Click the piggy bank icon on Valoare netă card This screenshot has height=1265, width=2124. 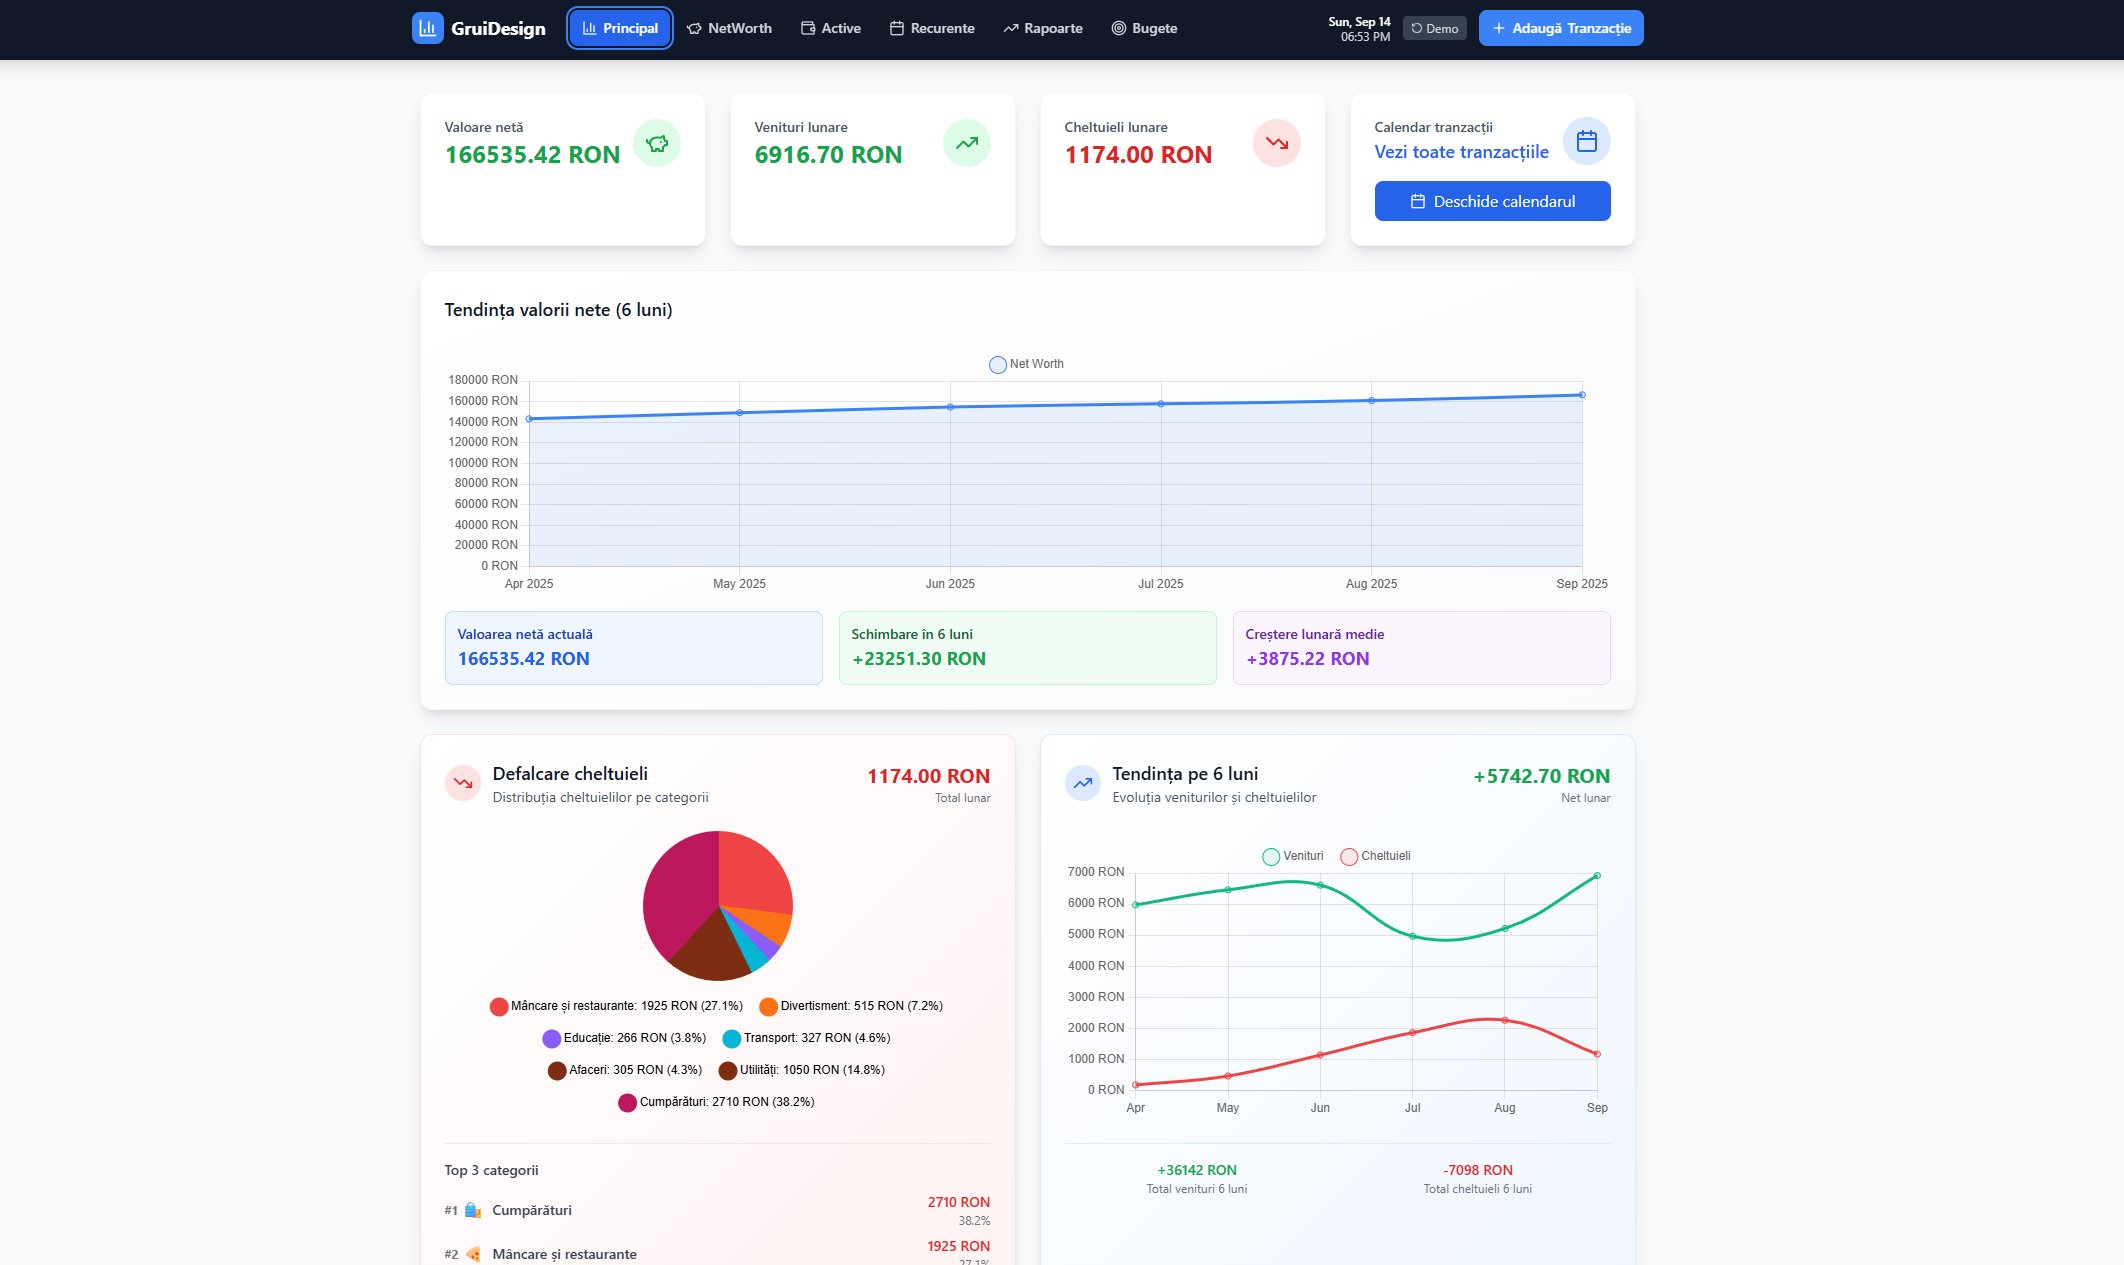[657, 143]
